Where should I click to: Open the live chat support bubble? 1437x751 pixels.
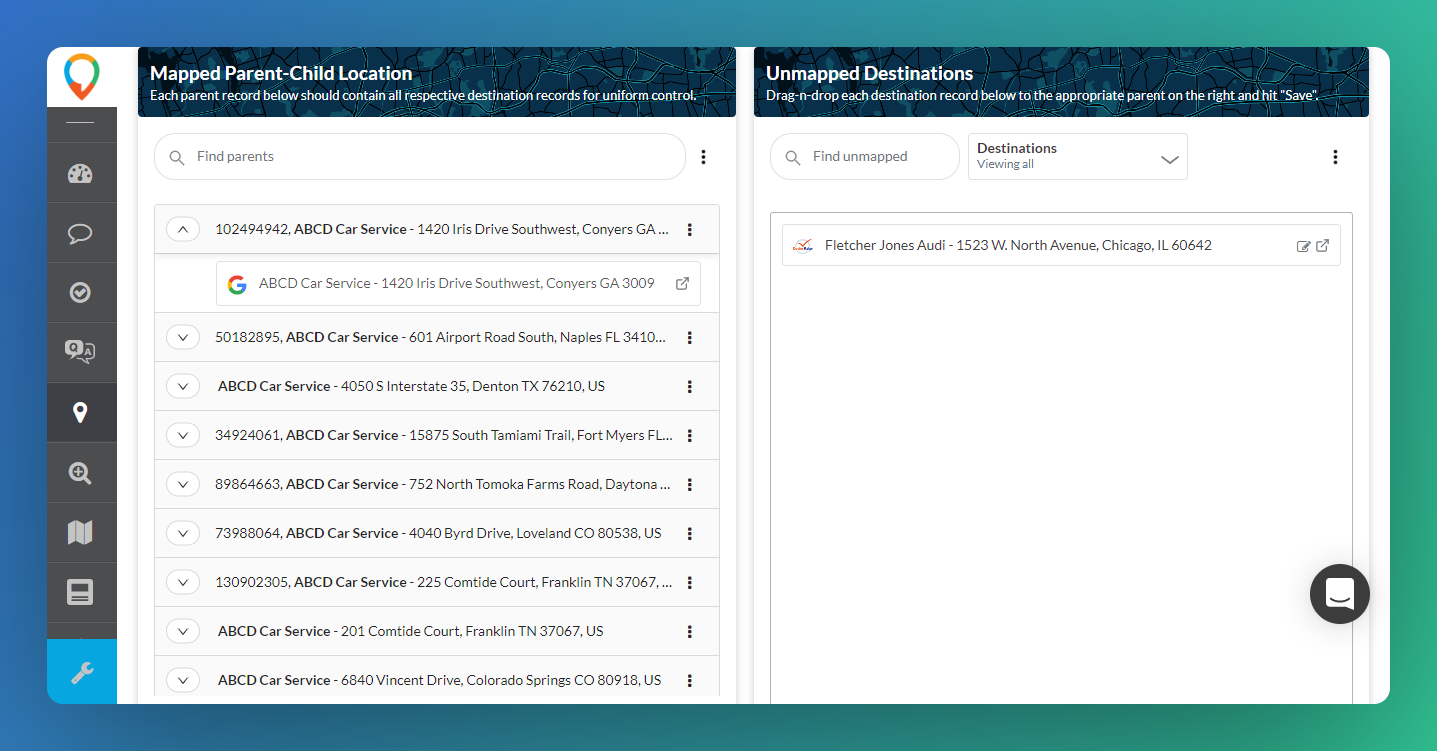point(1340,594)
